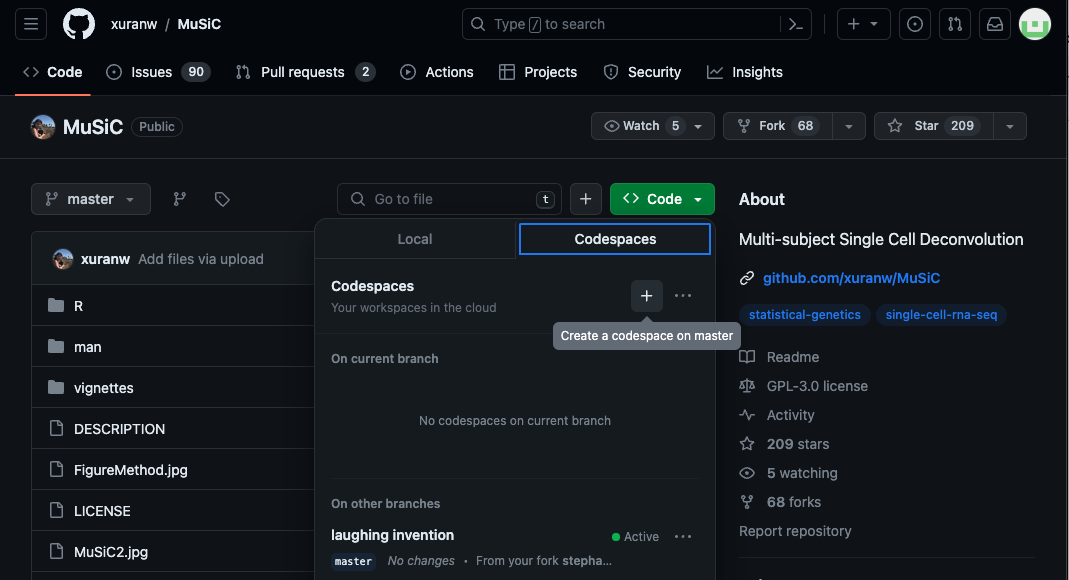Expand the Star lists dropdown arrow
This screenshot has width=1069, height=580.
coord(1010,126)
